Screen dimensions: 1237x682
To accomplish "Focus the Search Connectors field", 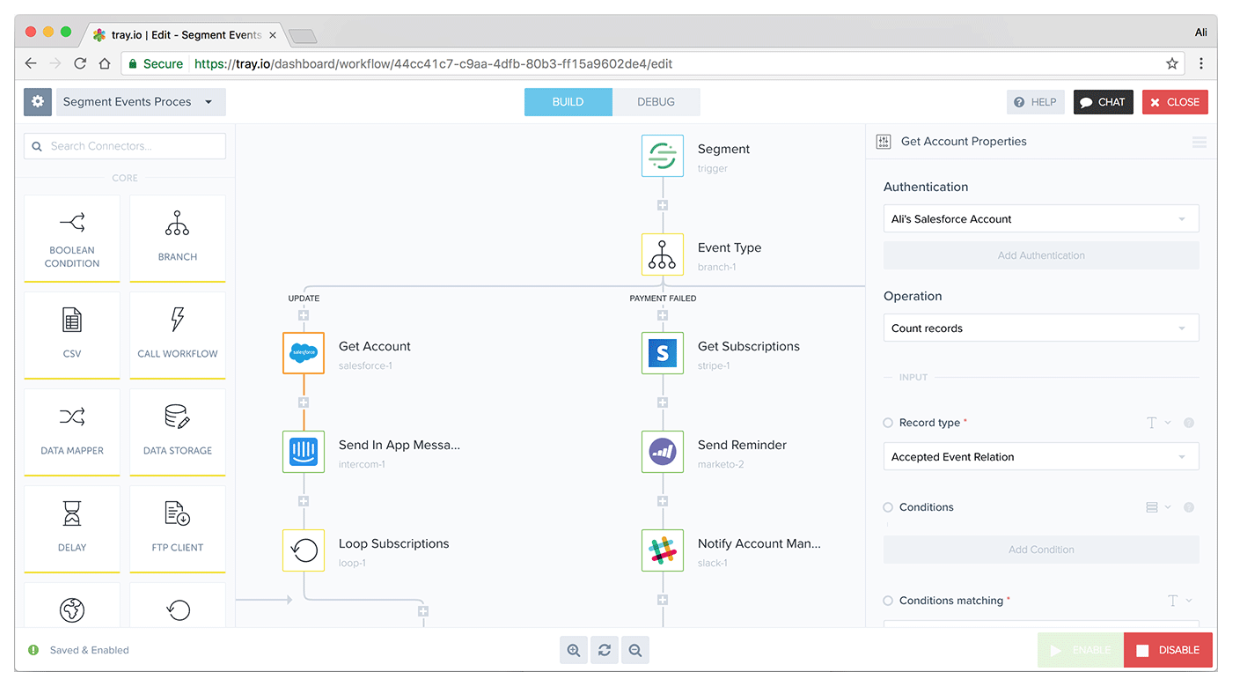I will click(x=125, y=146).
